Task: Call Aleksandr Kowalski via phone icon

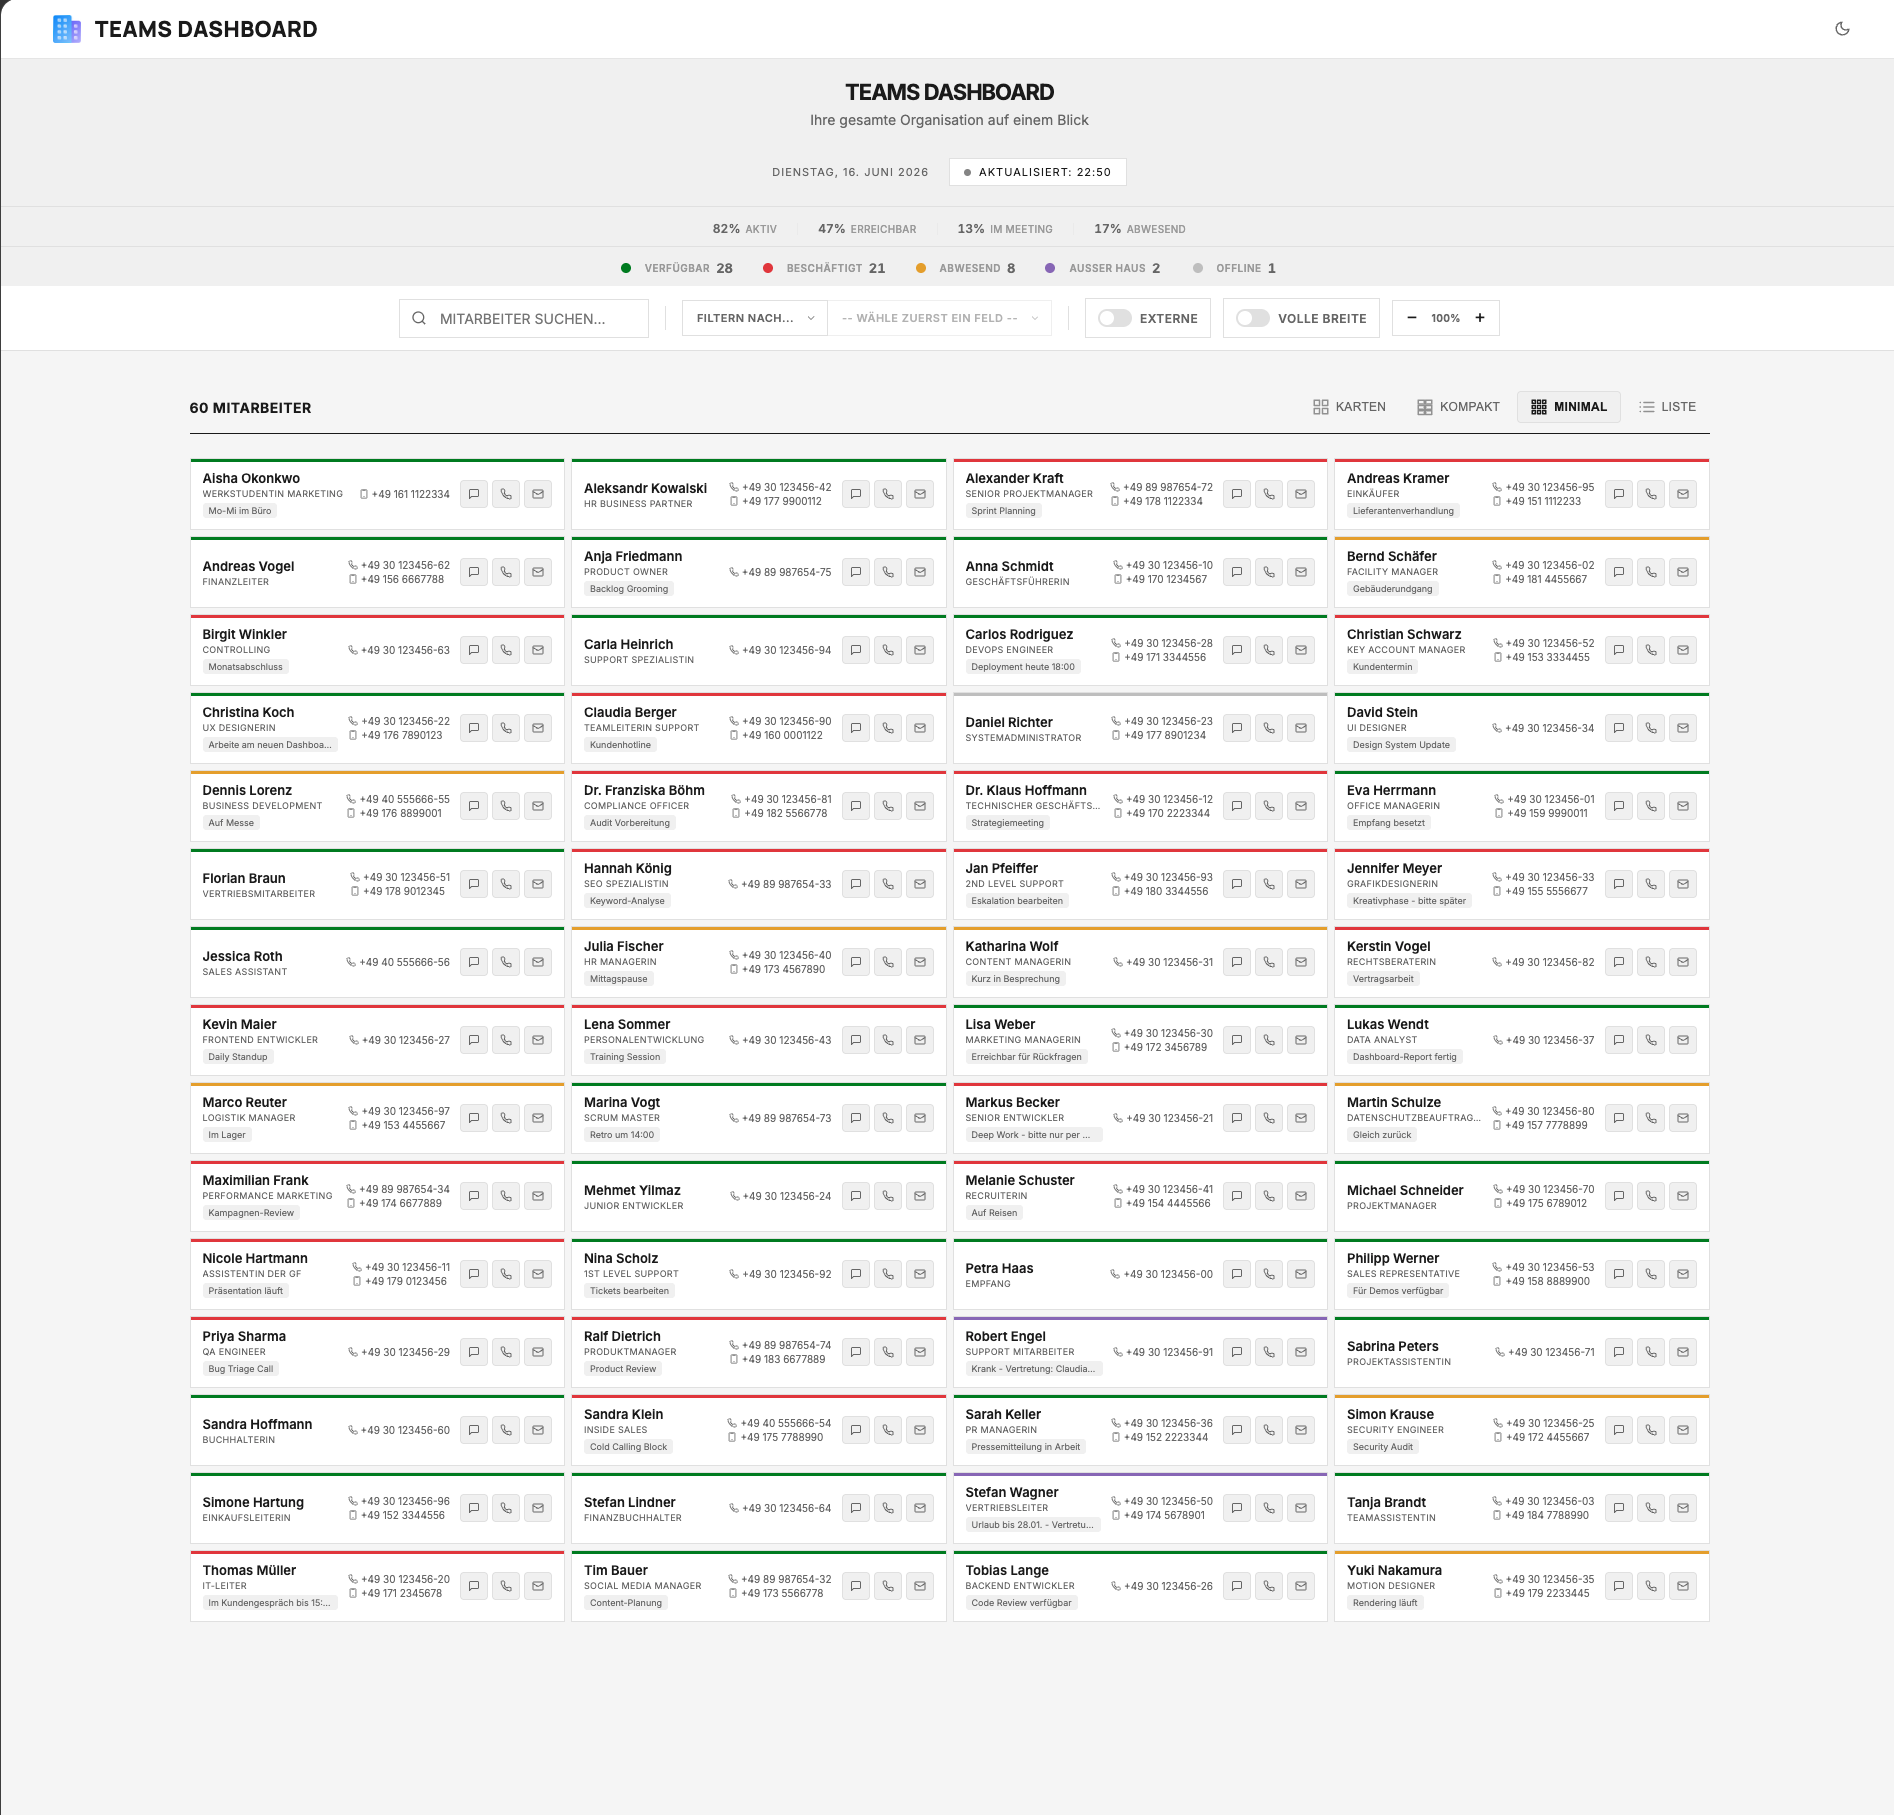Action: [888, 494]
